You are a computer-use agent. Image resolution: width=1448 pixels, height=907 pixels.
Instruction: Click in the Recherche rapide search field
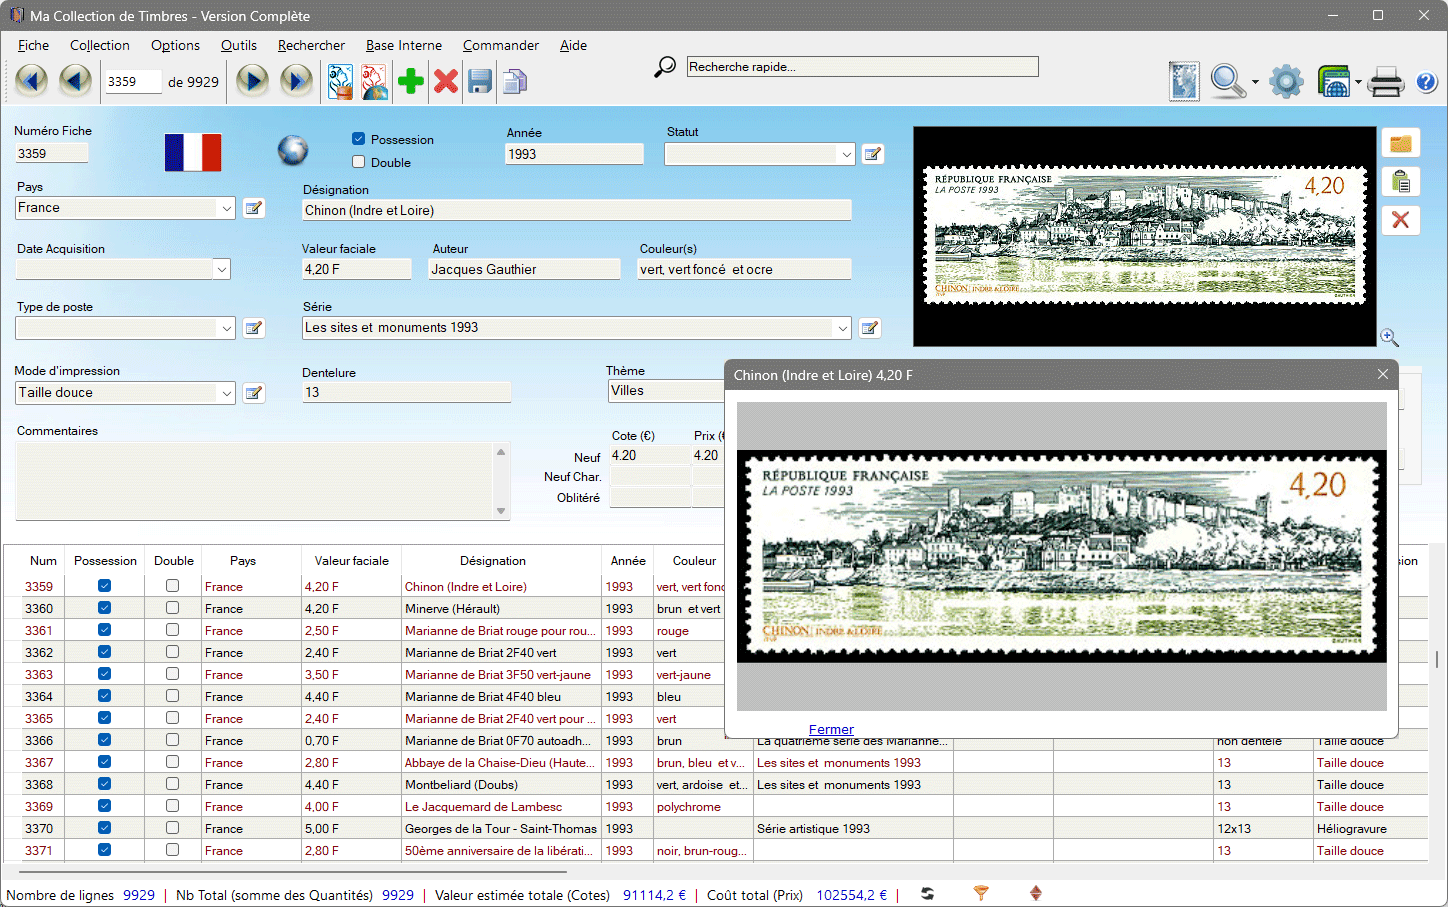click(x=862, y=67)
